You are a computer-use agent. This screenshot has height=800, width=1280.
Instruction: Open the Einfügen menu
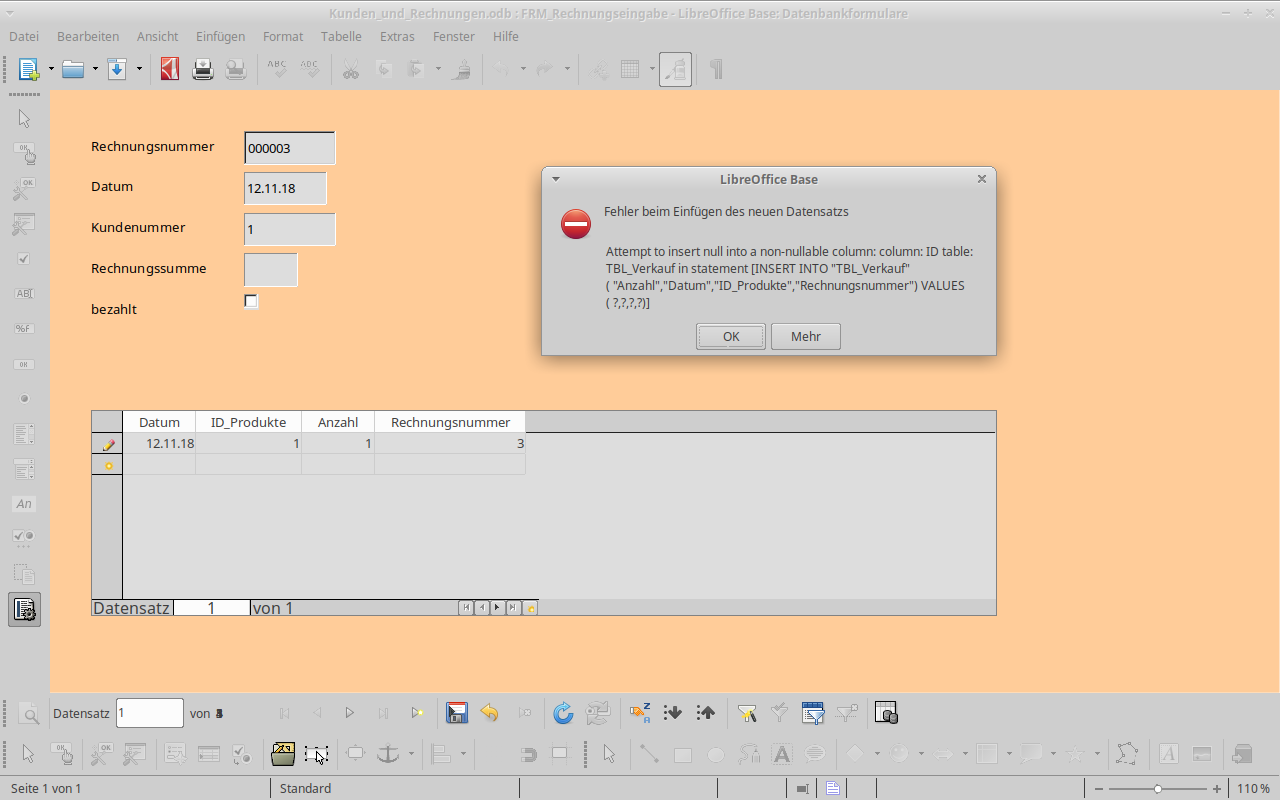click(220, 36)
